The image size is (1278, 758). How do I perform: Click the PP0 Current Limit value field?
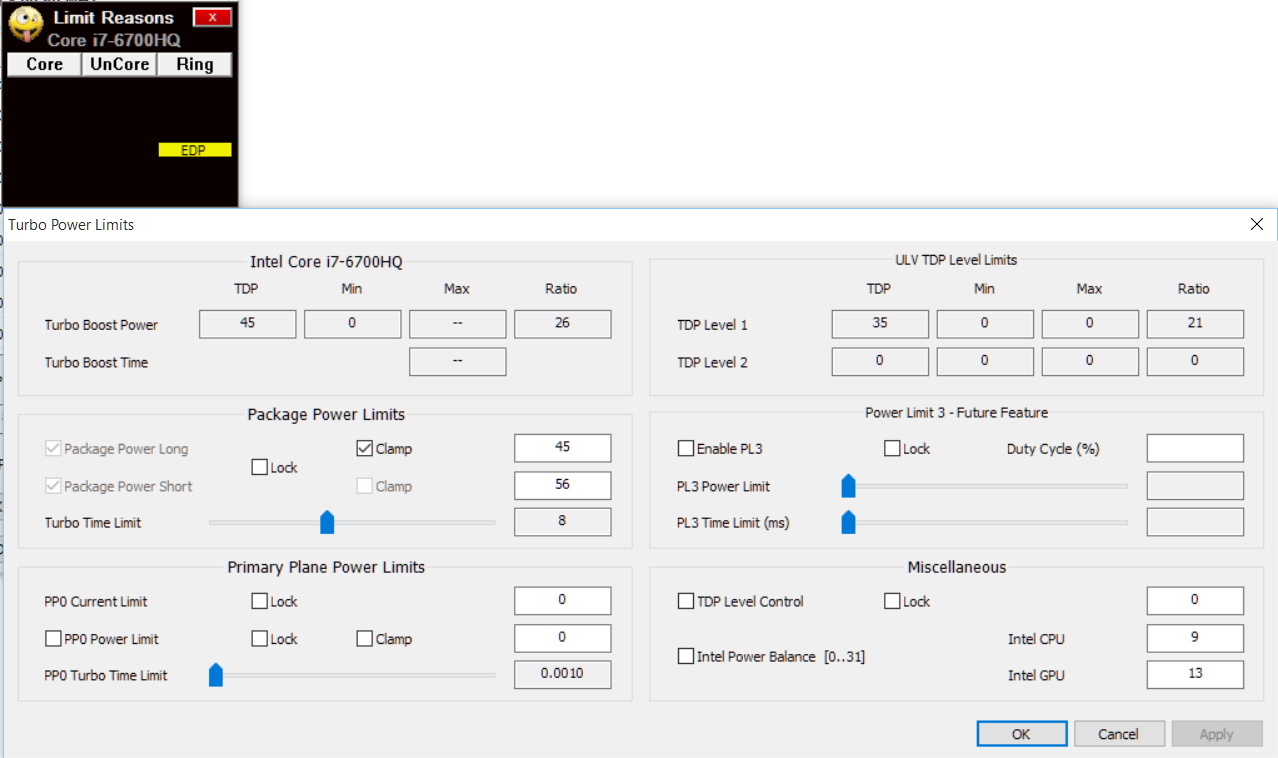[562, 600]
